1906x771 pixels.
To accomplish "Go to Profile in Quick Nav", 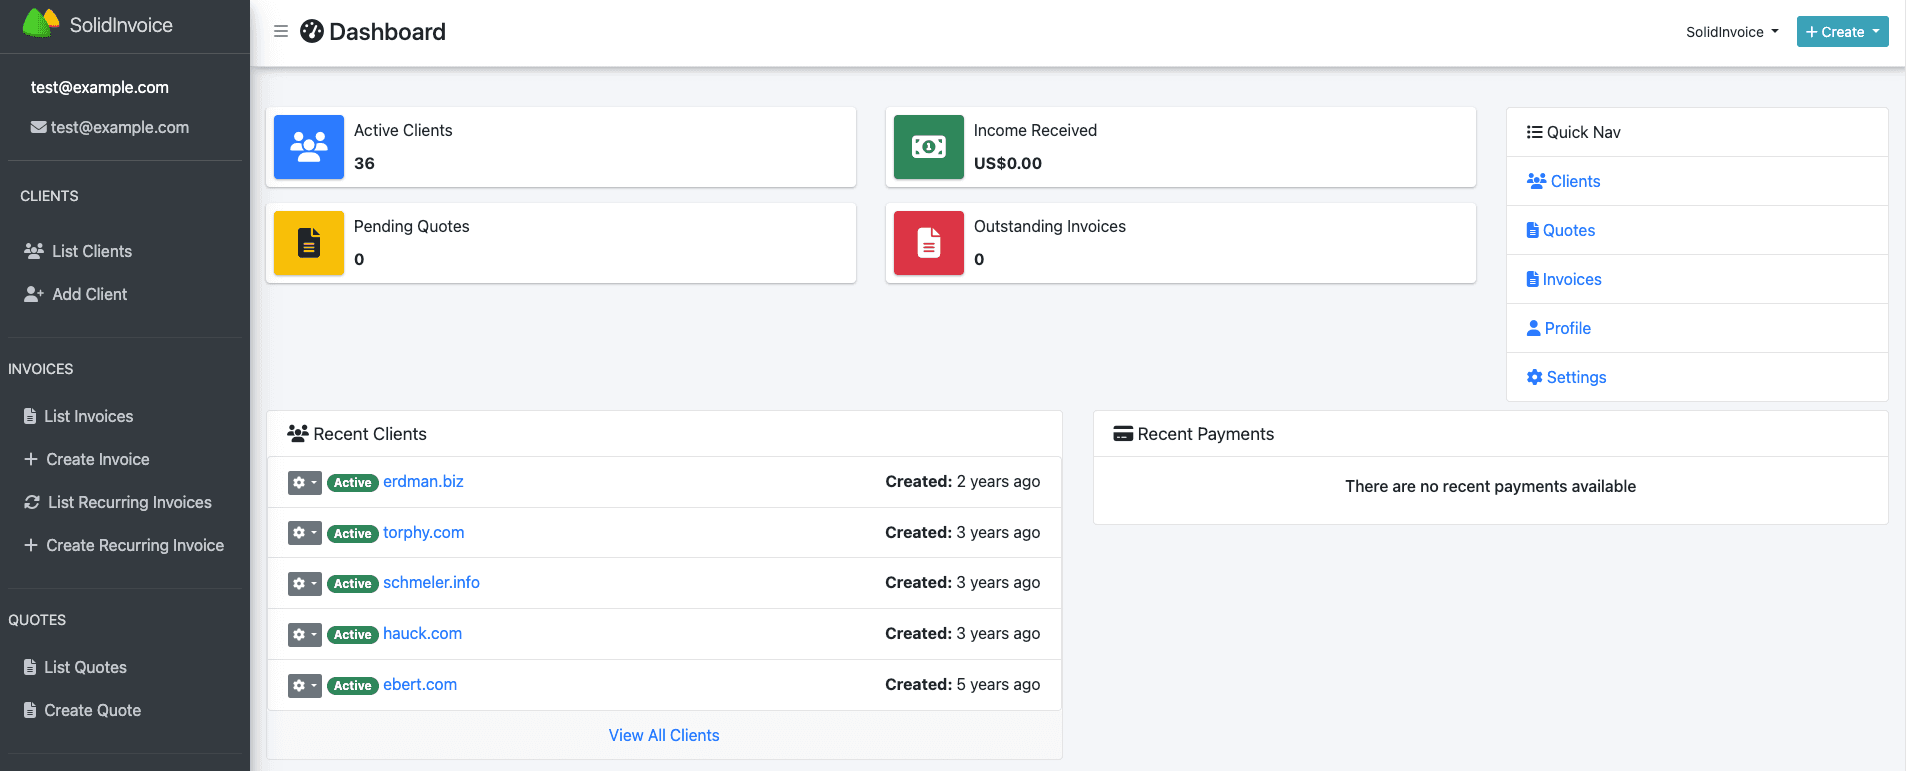I will [1566, 328].
